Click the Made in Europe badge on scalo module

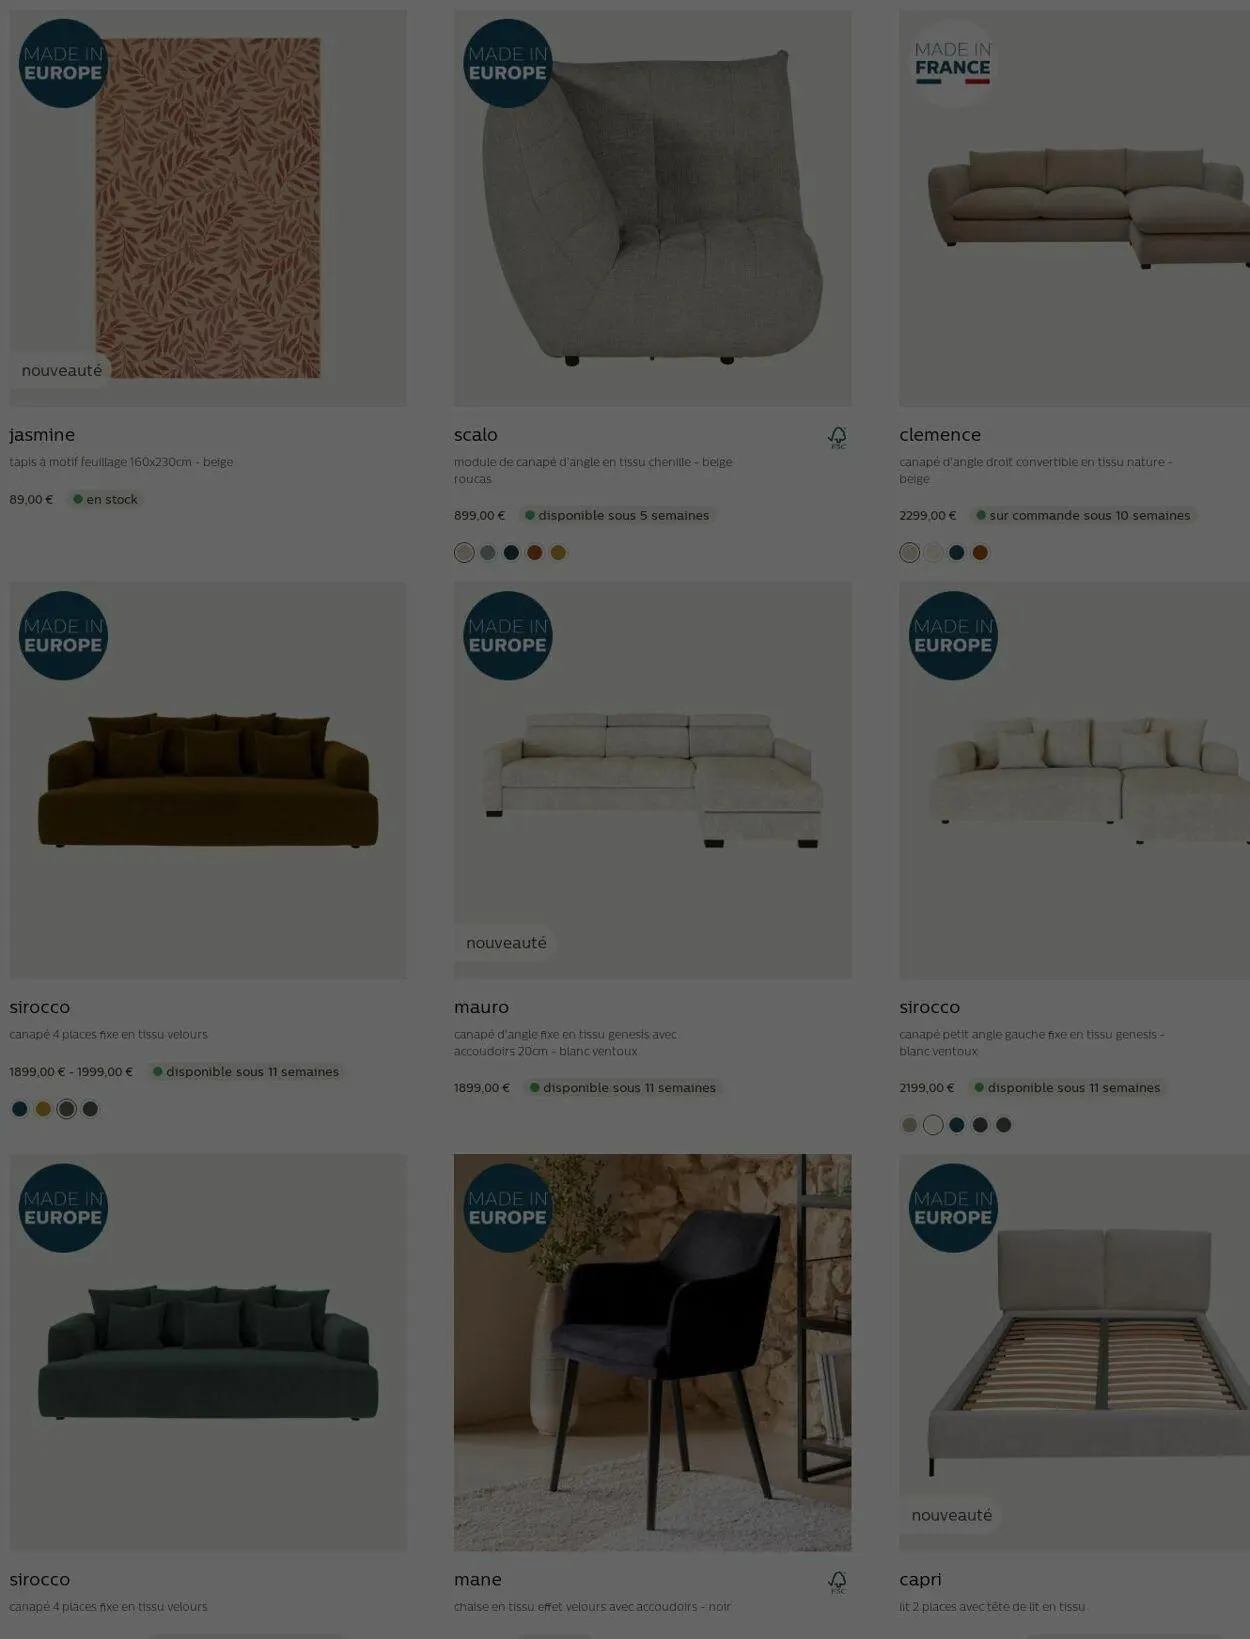[x=508, y=63]
